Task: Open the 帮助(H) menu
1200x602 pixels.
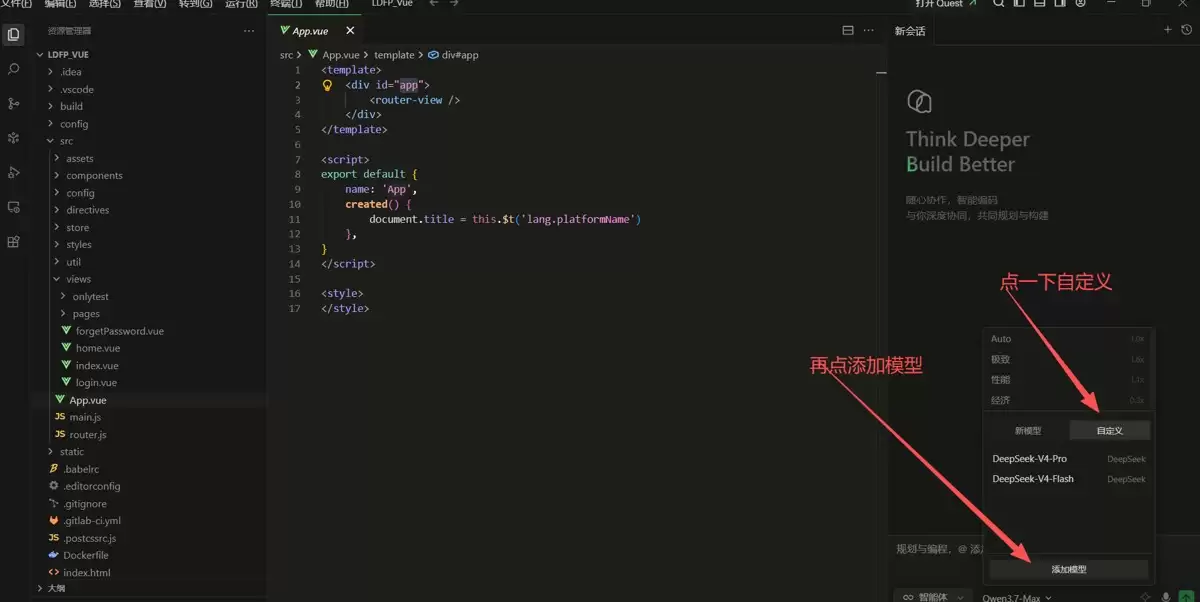Action: [x=331, y=4]
